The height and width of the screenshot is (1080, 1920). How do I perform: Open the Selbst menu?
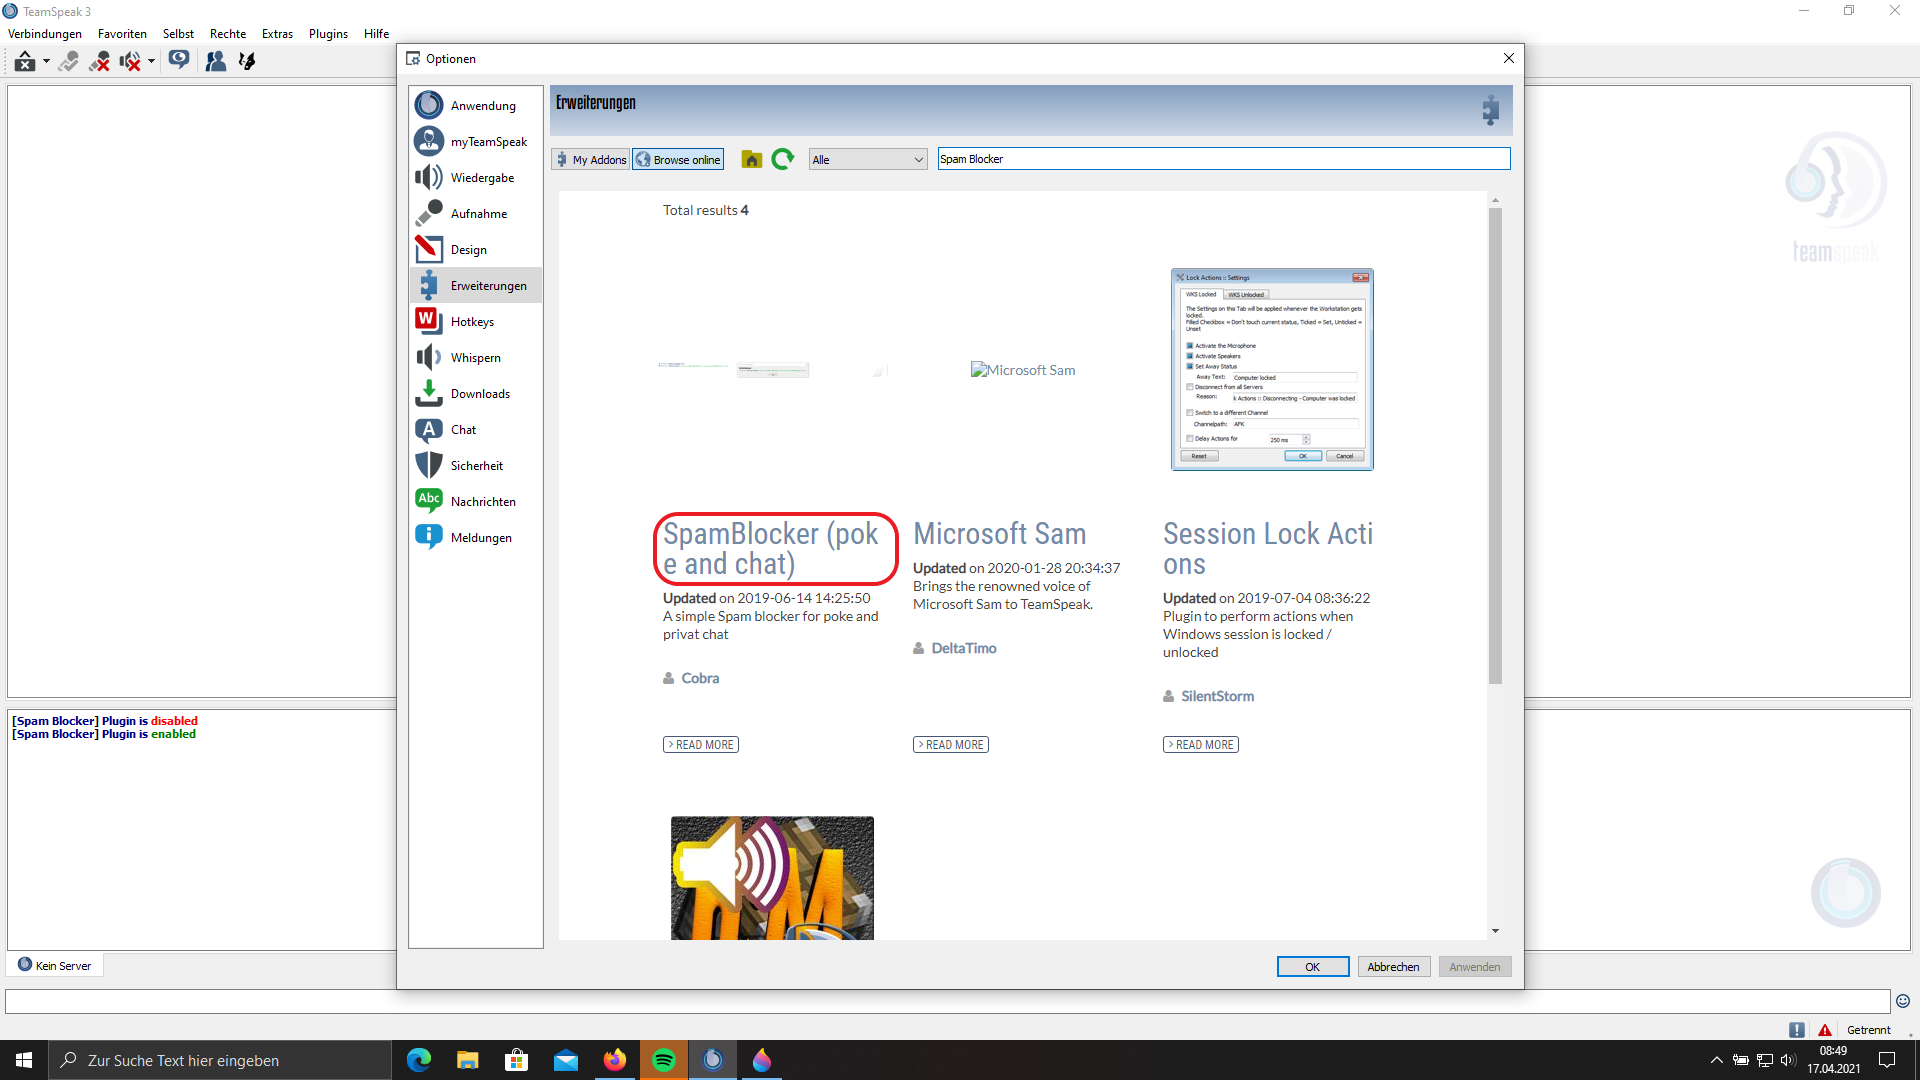click(178, 34)
